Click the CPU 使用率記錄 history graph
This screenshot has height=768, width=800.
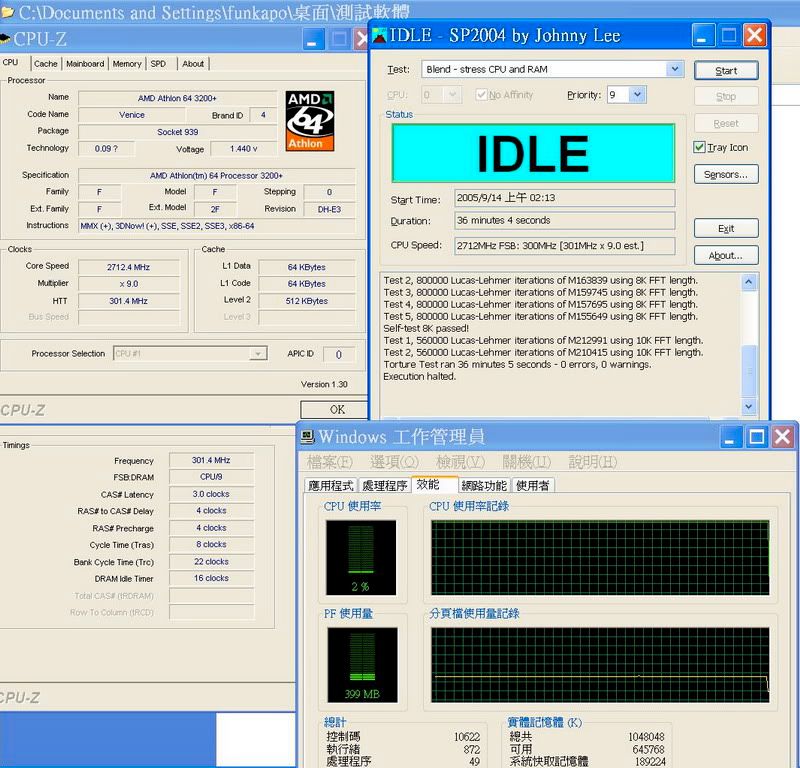pyautogui.click(x=600, y=557)
